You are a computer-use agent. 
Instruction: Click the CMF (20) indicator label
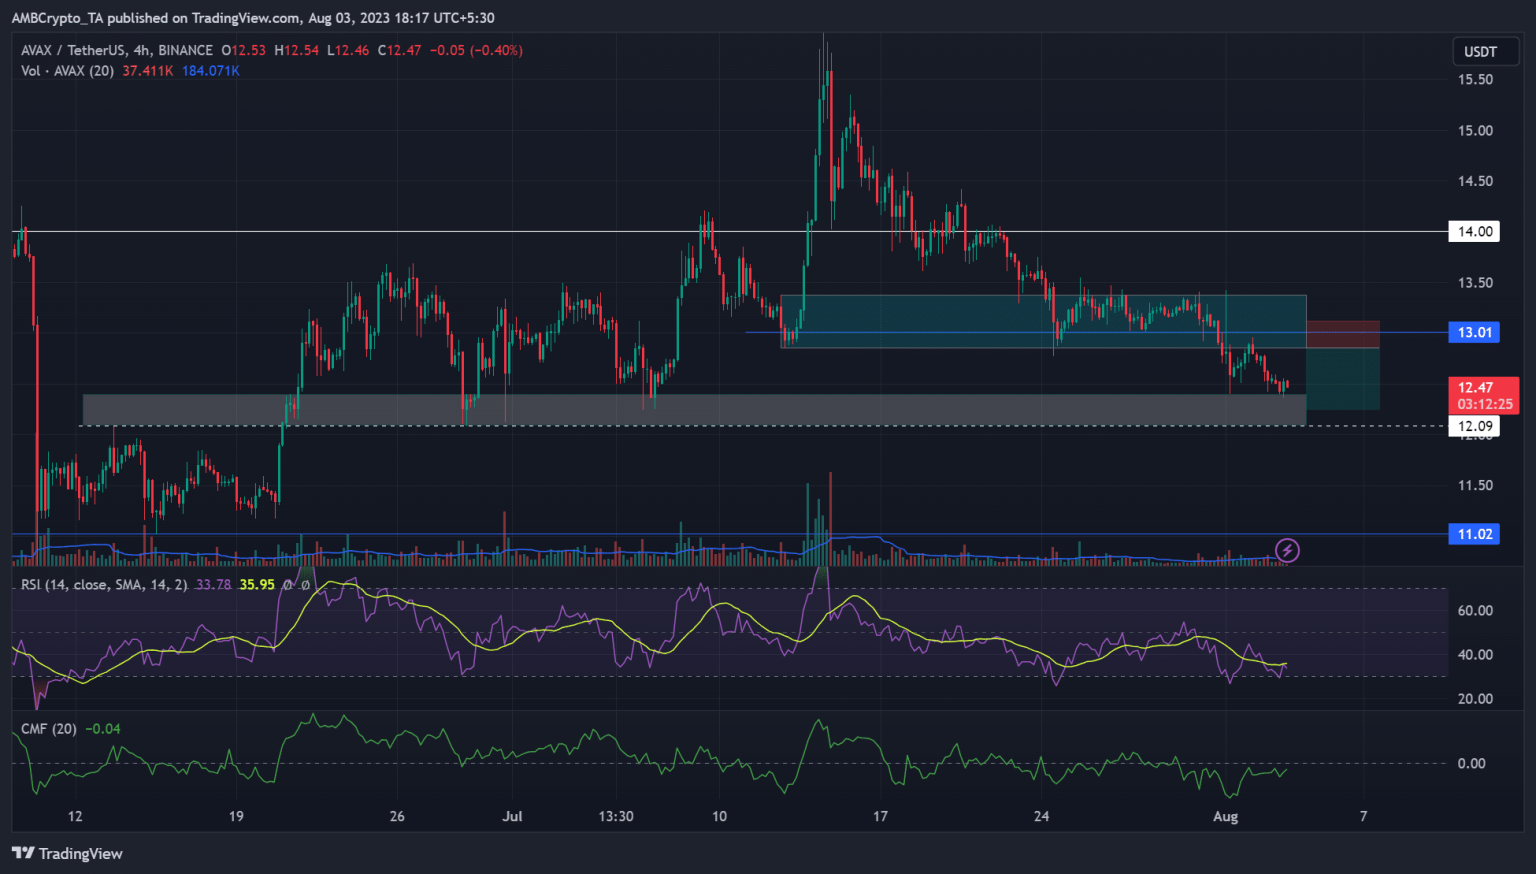(47, 729)
